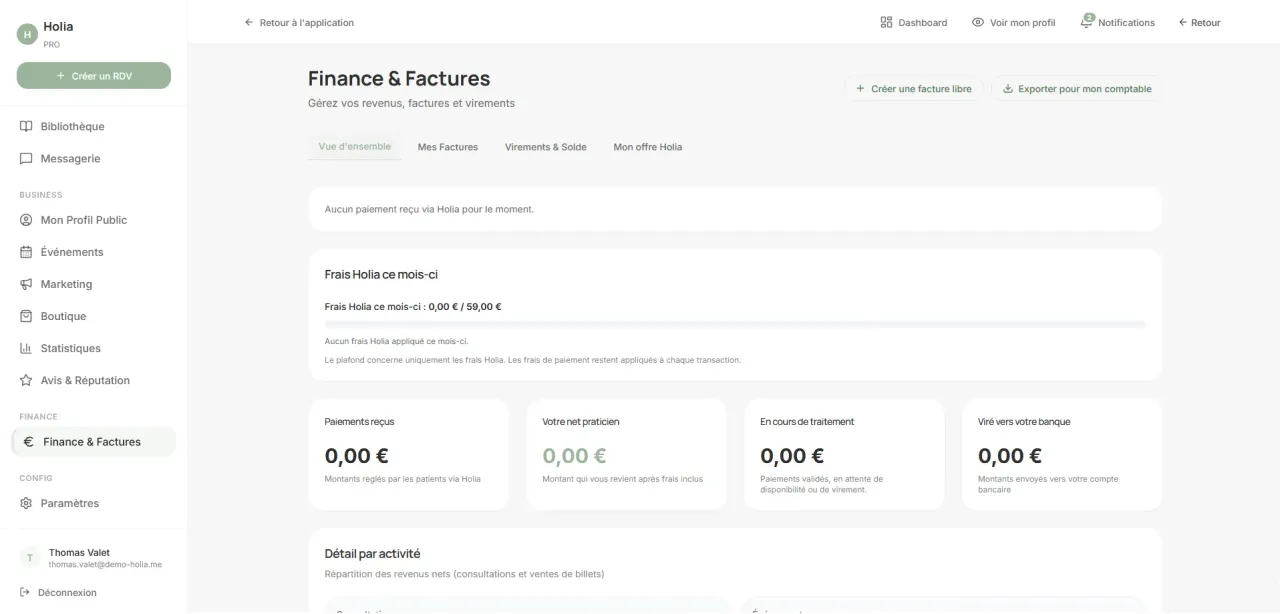Click Déconnexion to log out
Image resolution: width=1280 pixels, height=614 pixels.
pos(58,592)
